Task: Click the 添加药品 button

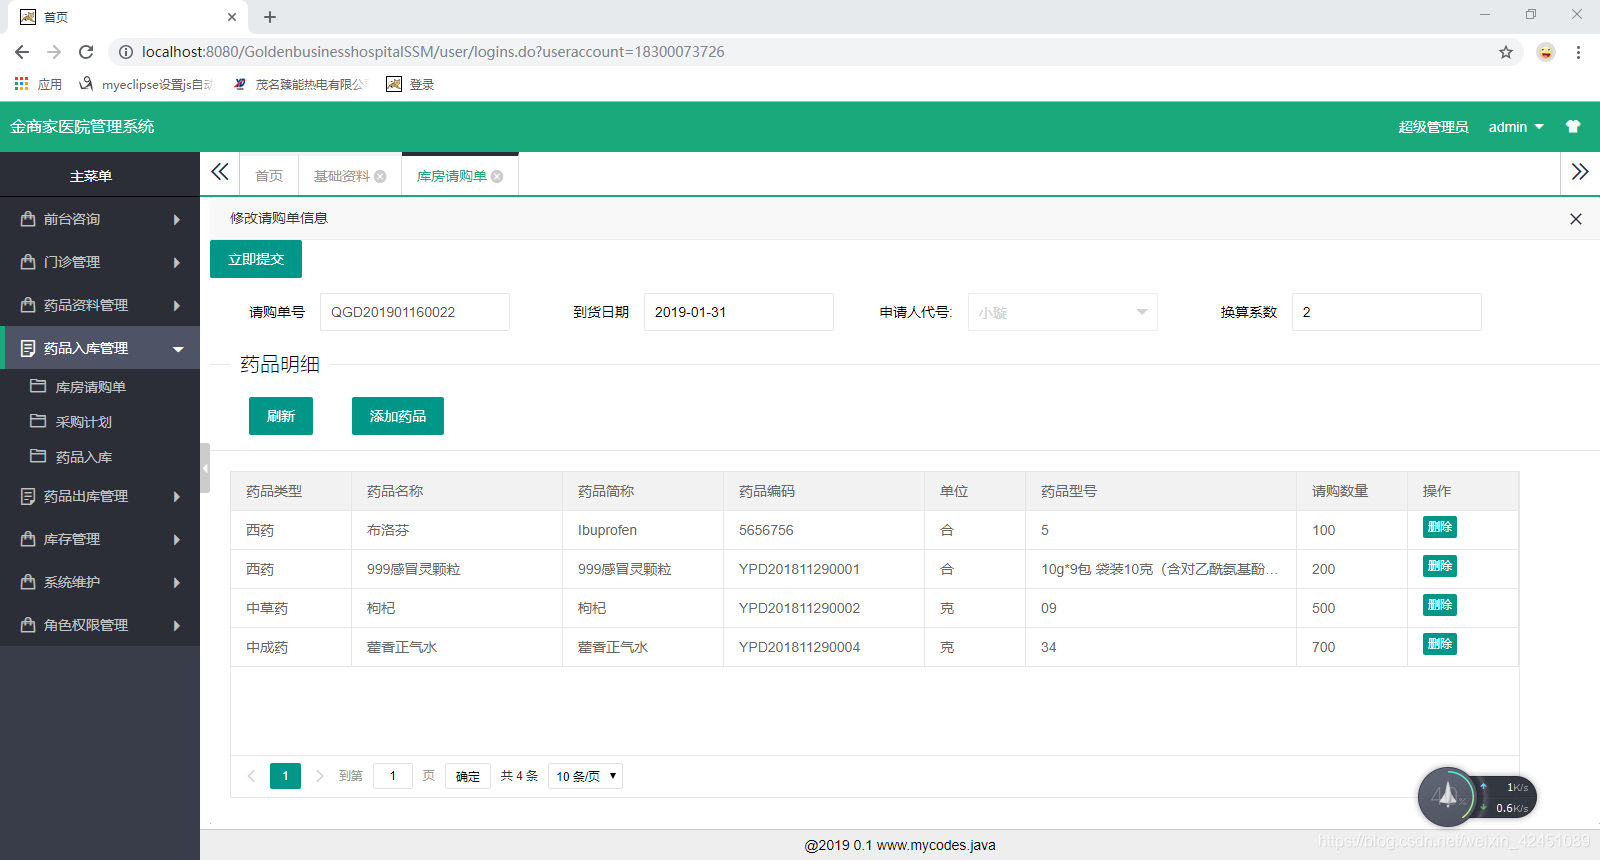Action: pyautogui.click(x=398, y=416)
